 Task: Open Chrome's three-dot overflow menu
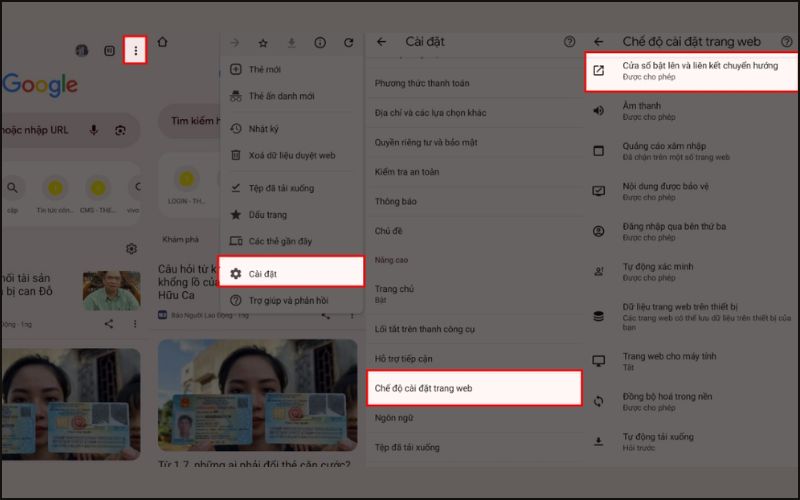(135, 49)
